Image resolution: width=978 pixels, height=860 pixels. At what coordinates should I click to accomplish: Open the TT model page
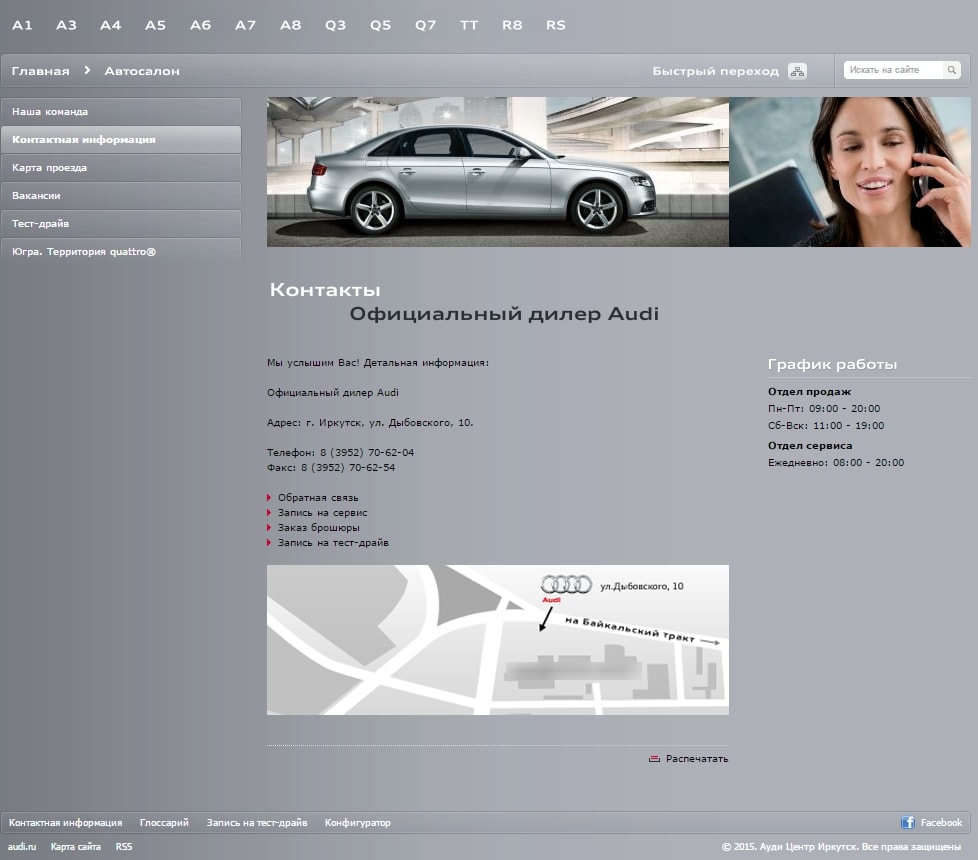tap(469, 26)
